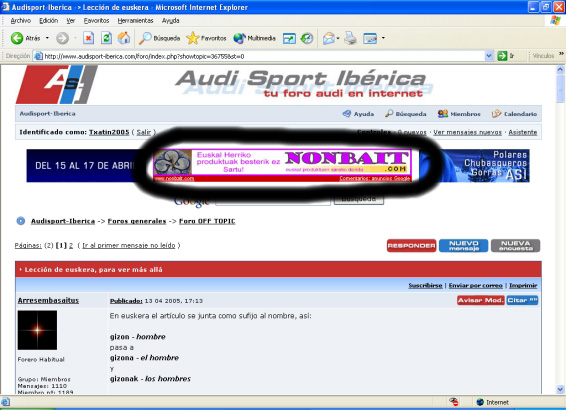Click the vertical scrollbar up arrow
This screenshot has width=566, height=410.
pos(560,69)
